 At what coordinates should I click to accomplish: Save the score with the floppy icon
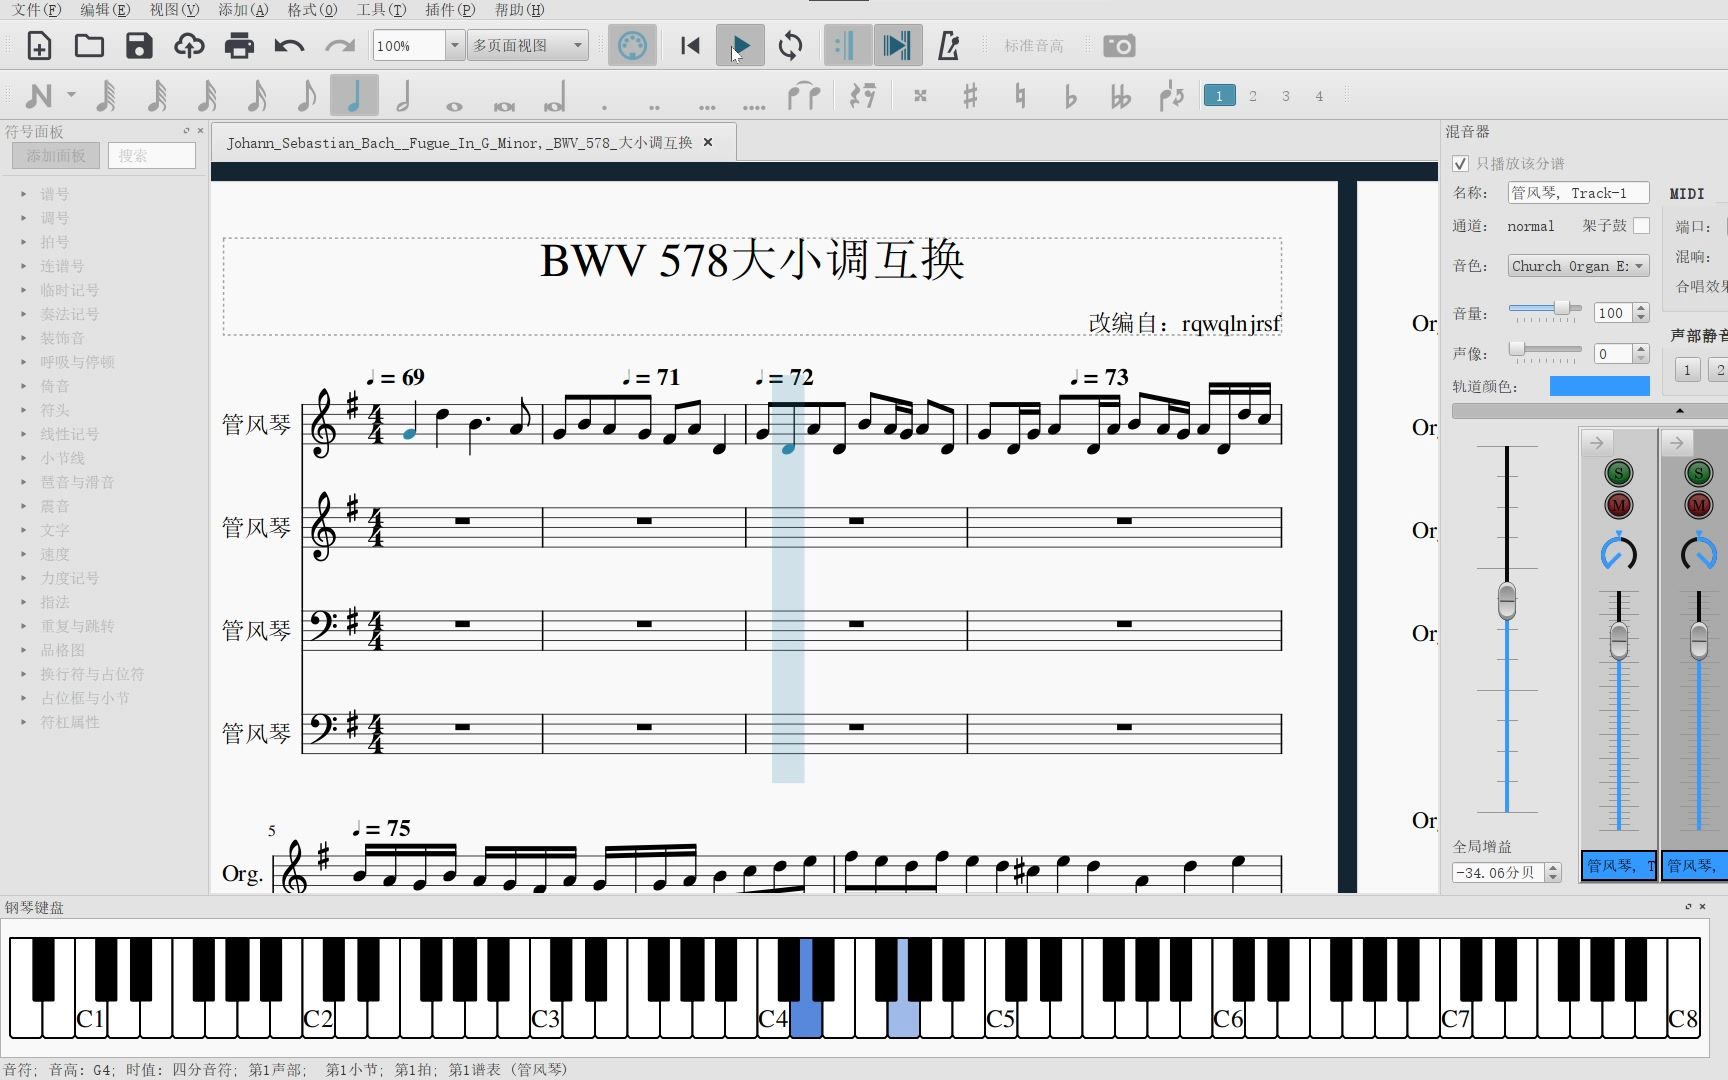pos(139,46)
